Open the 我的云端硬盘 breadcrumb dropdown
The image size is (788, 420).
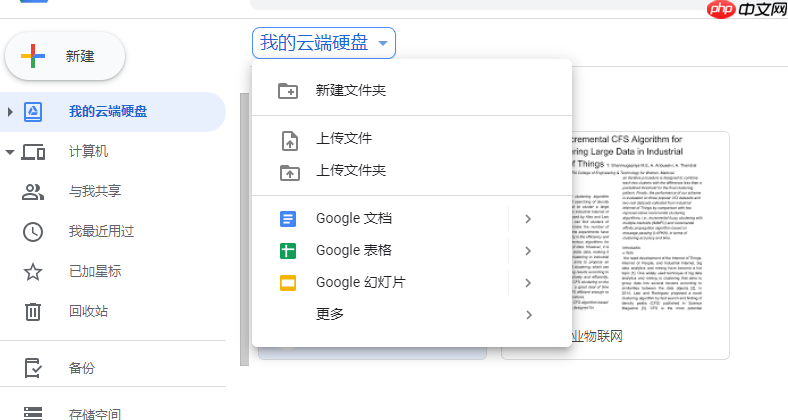[324, 43]
